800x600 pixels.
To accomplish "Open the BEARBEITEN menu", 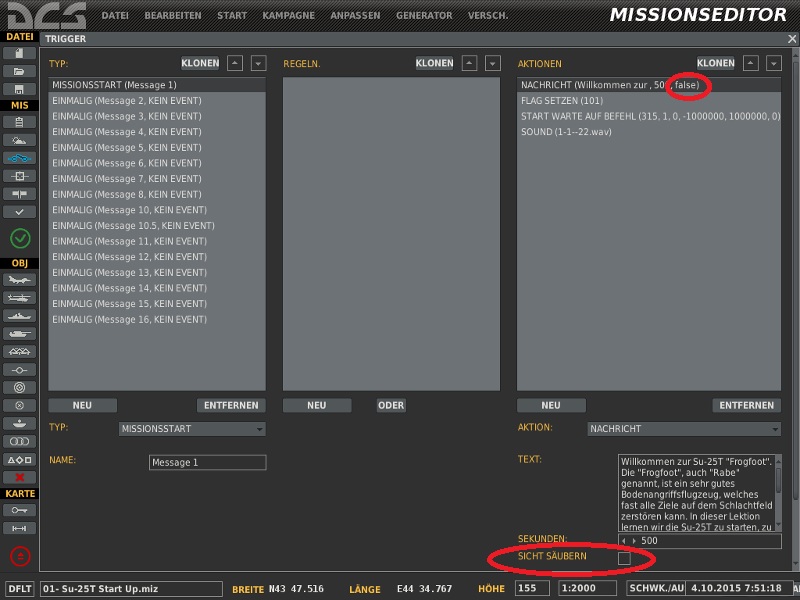I will [173, 16].
